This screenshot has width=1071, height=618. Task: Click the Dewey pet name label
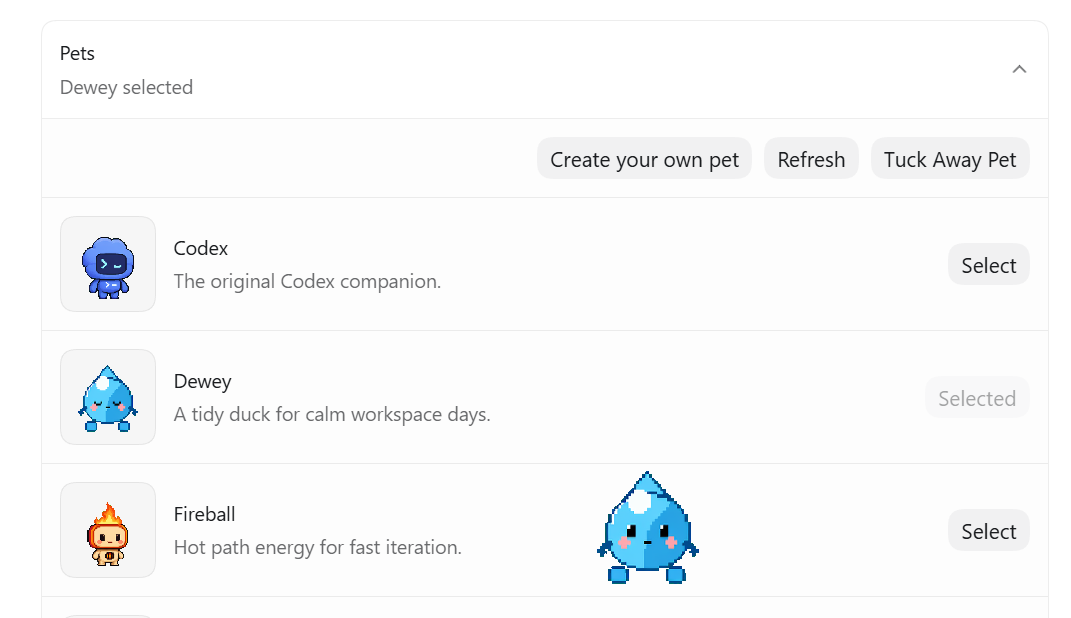pos(203,381)
